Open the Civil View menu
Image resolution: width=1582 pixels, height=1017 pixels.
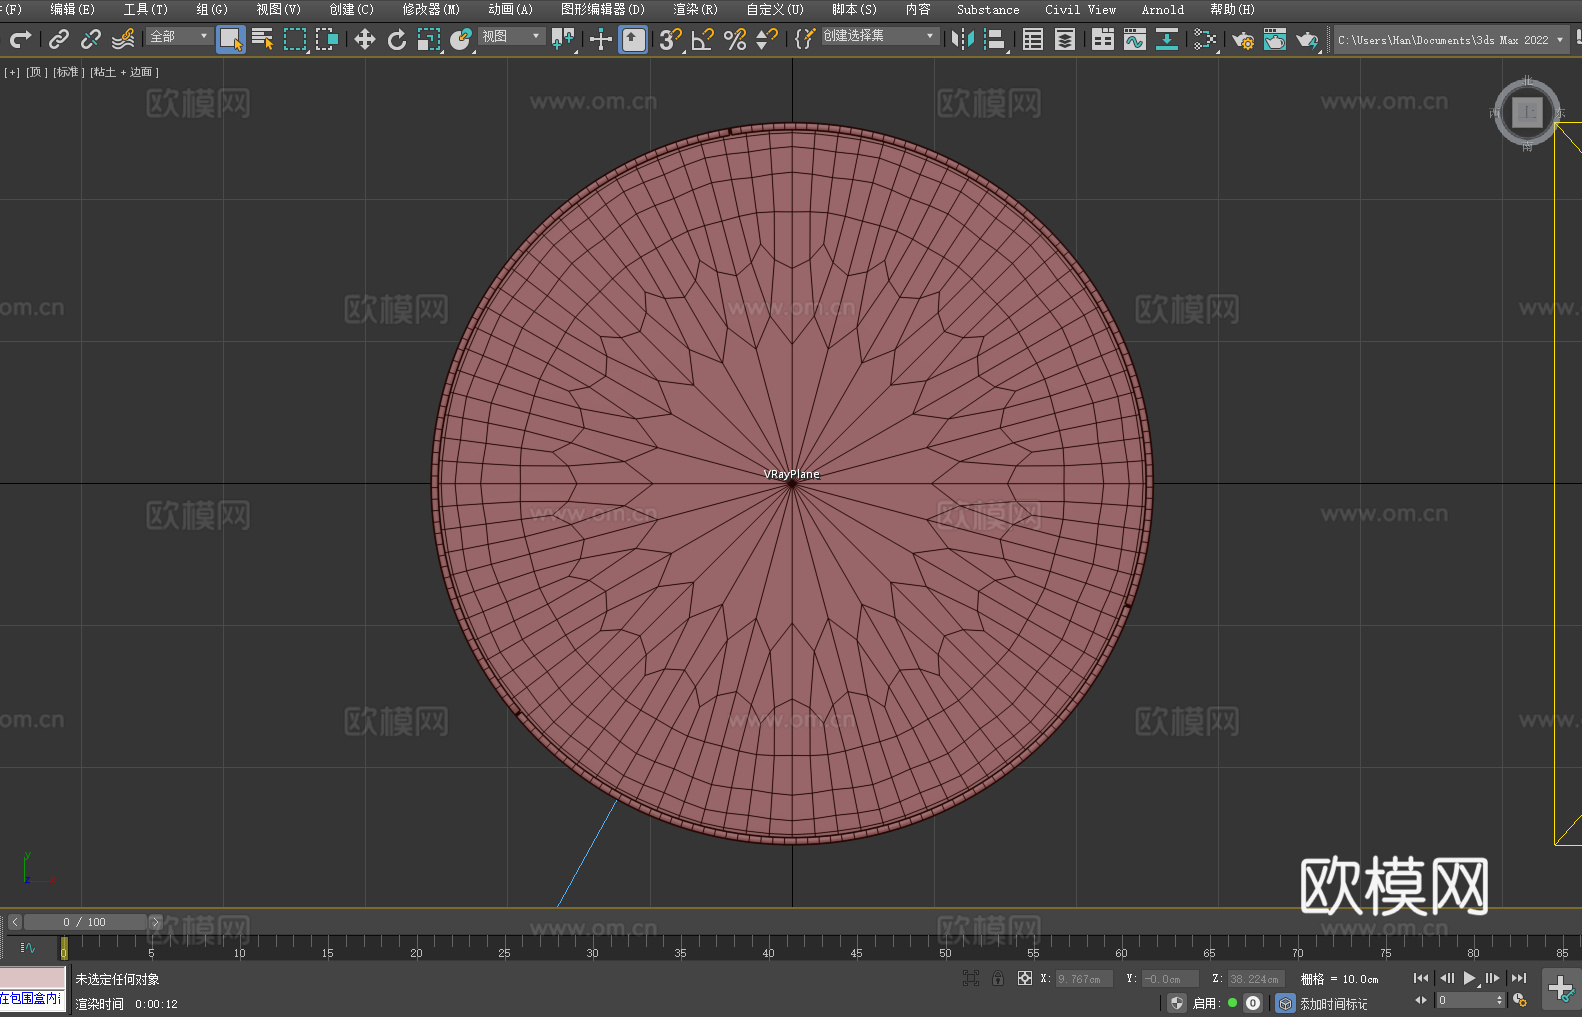(1080, 9)
